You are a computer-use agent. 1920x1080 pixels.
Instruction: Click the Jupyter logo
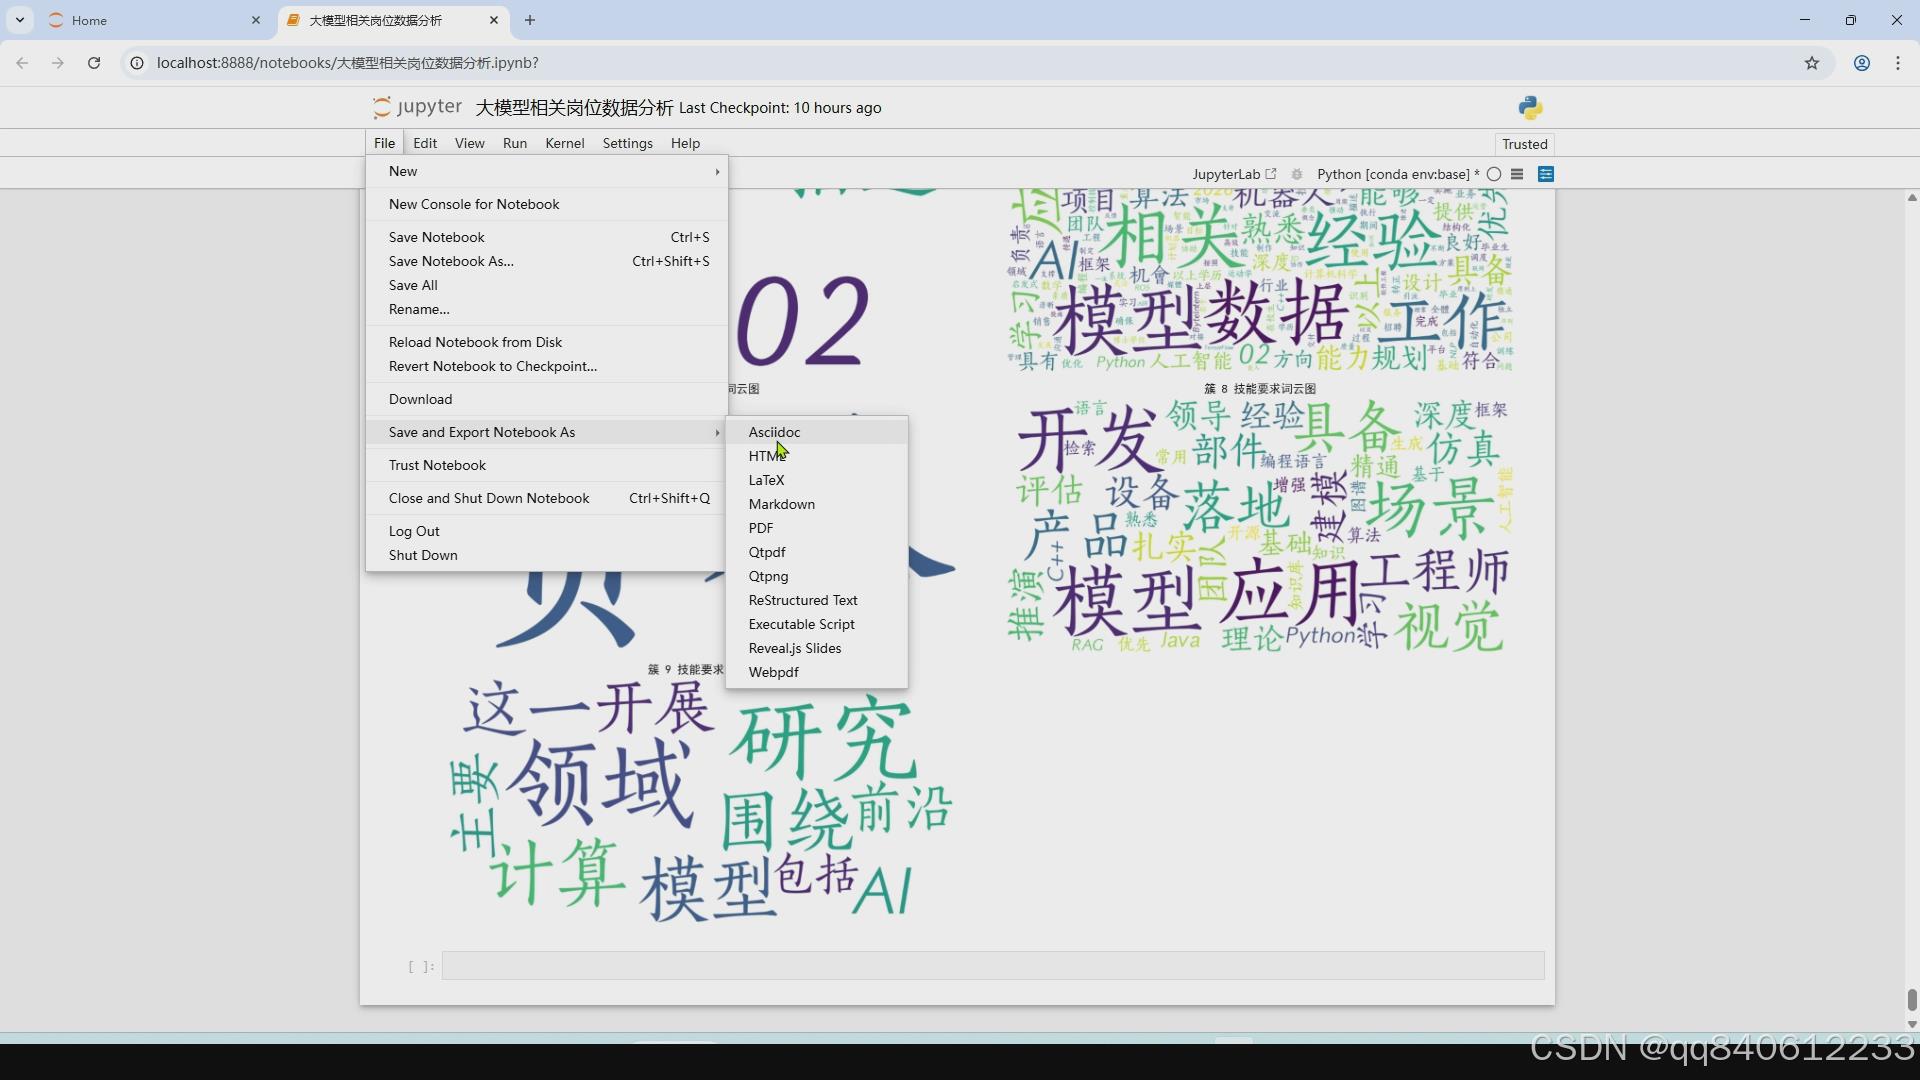click(x=417, y=107)
